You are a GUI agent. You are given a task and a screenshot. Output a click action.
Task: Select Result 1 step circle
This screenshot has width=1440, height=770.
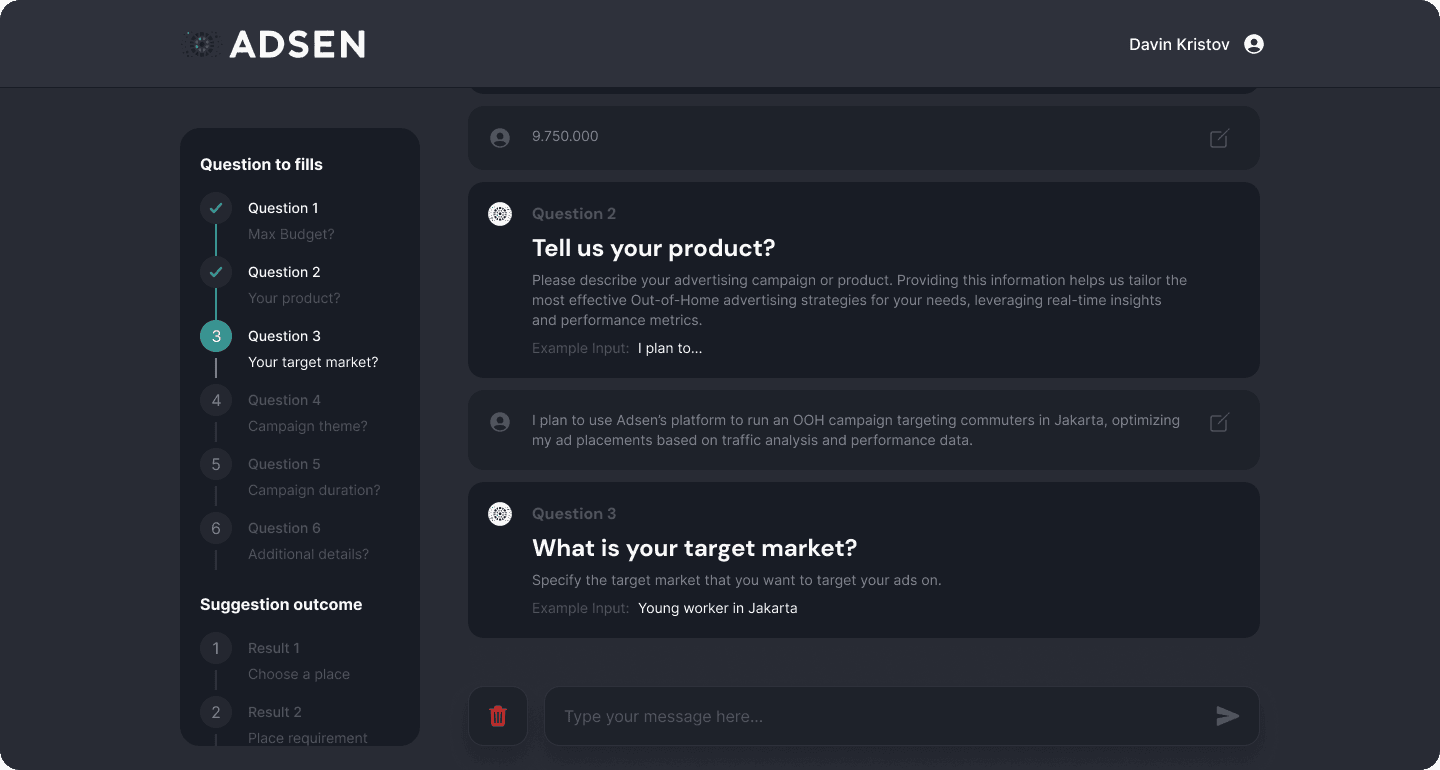coord(216,648)
